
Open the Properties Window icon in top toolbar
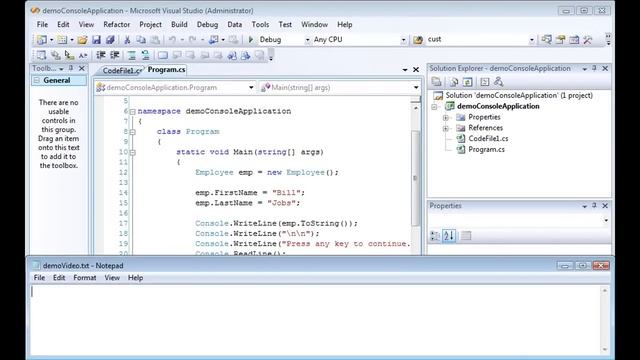click(560, 40)
